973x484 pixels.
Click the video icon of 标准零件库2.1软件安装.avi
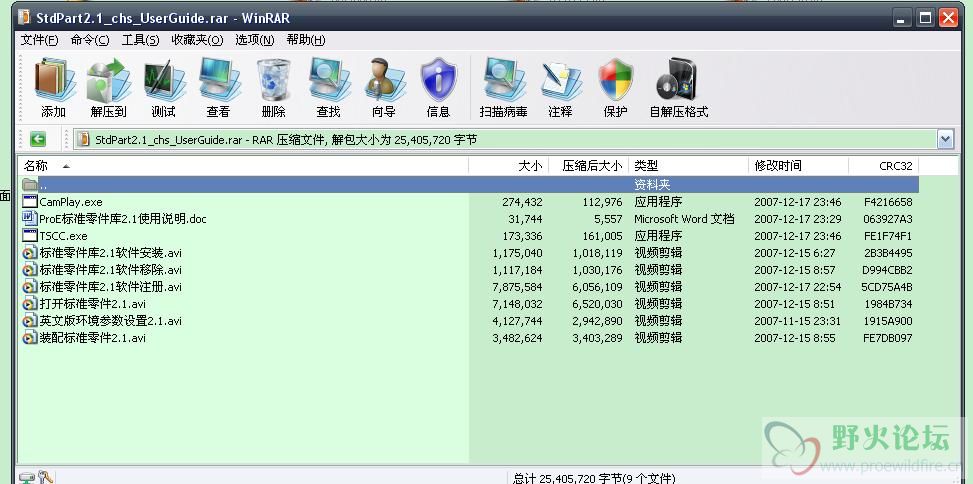(30, 253)
